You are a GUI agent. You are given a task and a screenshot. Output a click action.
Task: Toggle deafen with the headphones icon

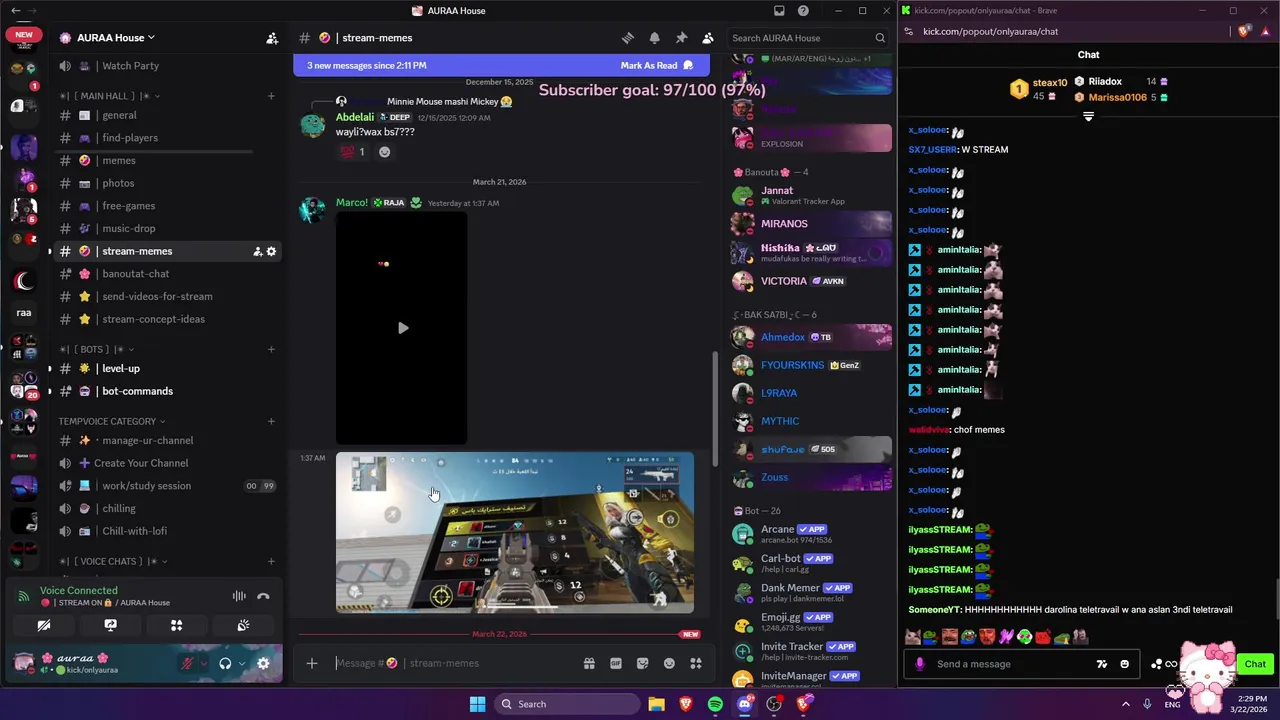[x=225, y=663]
